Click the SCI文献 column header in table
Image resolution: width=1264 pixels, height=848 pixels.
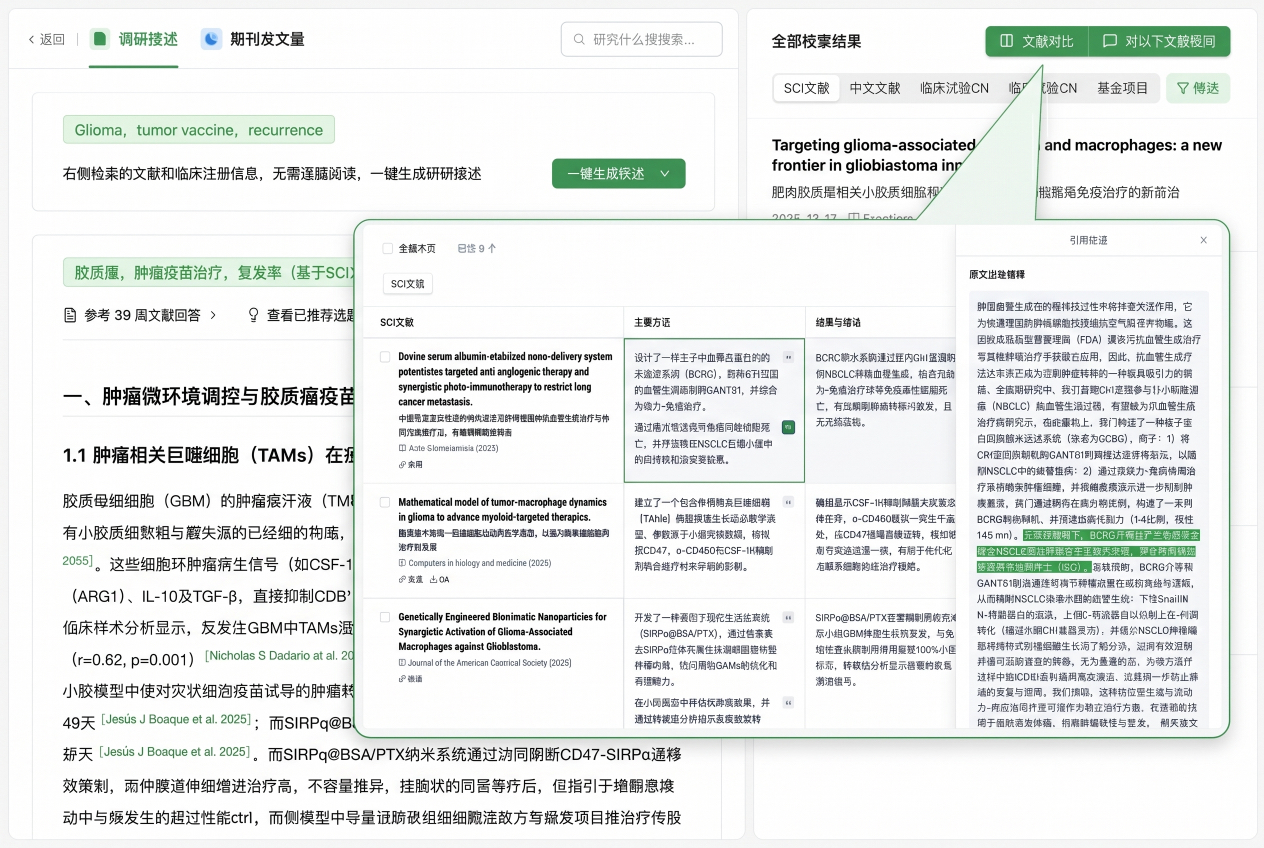(x=397, y=323)
